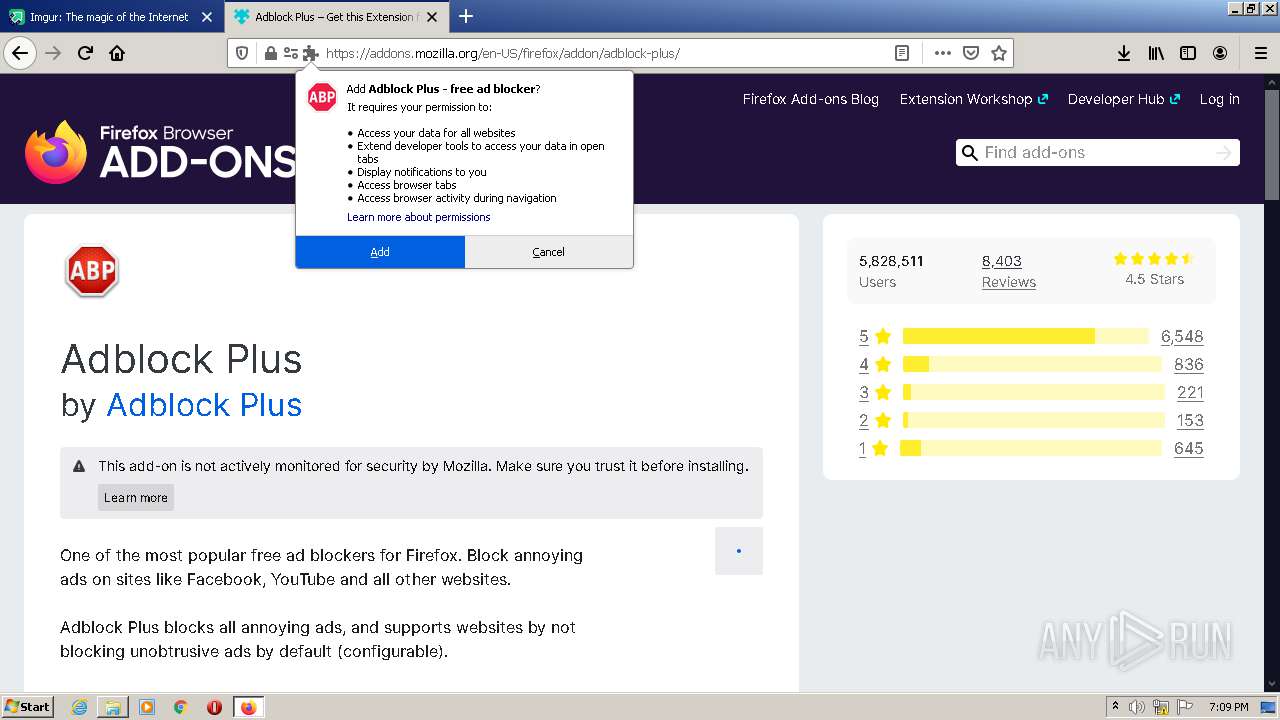The width and height of the screenshot is (1280, 720).
Task: Click the site security padlock icon
Action: tap(270, 53)
